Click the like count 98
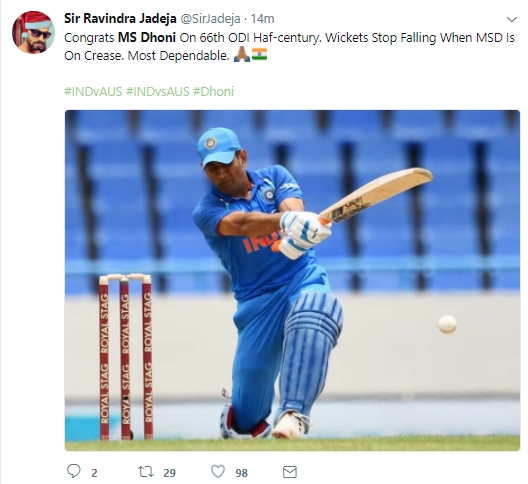The width and height of the screenshot is (528, 484). tap(241, 473)
